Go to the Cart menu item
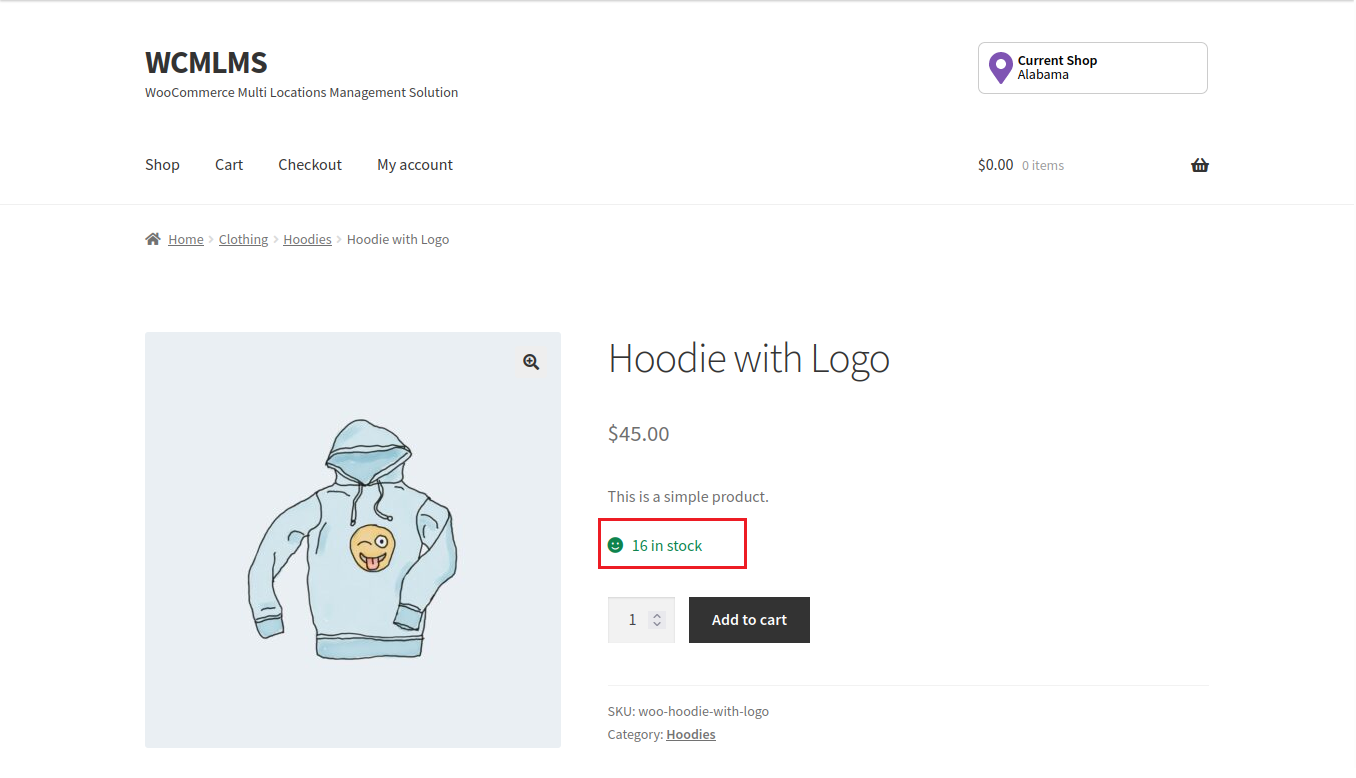This screenshot has height=778, width=1356. point(229,165)
